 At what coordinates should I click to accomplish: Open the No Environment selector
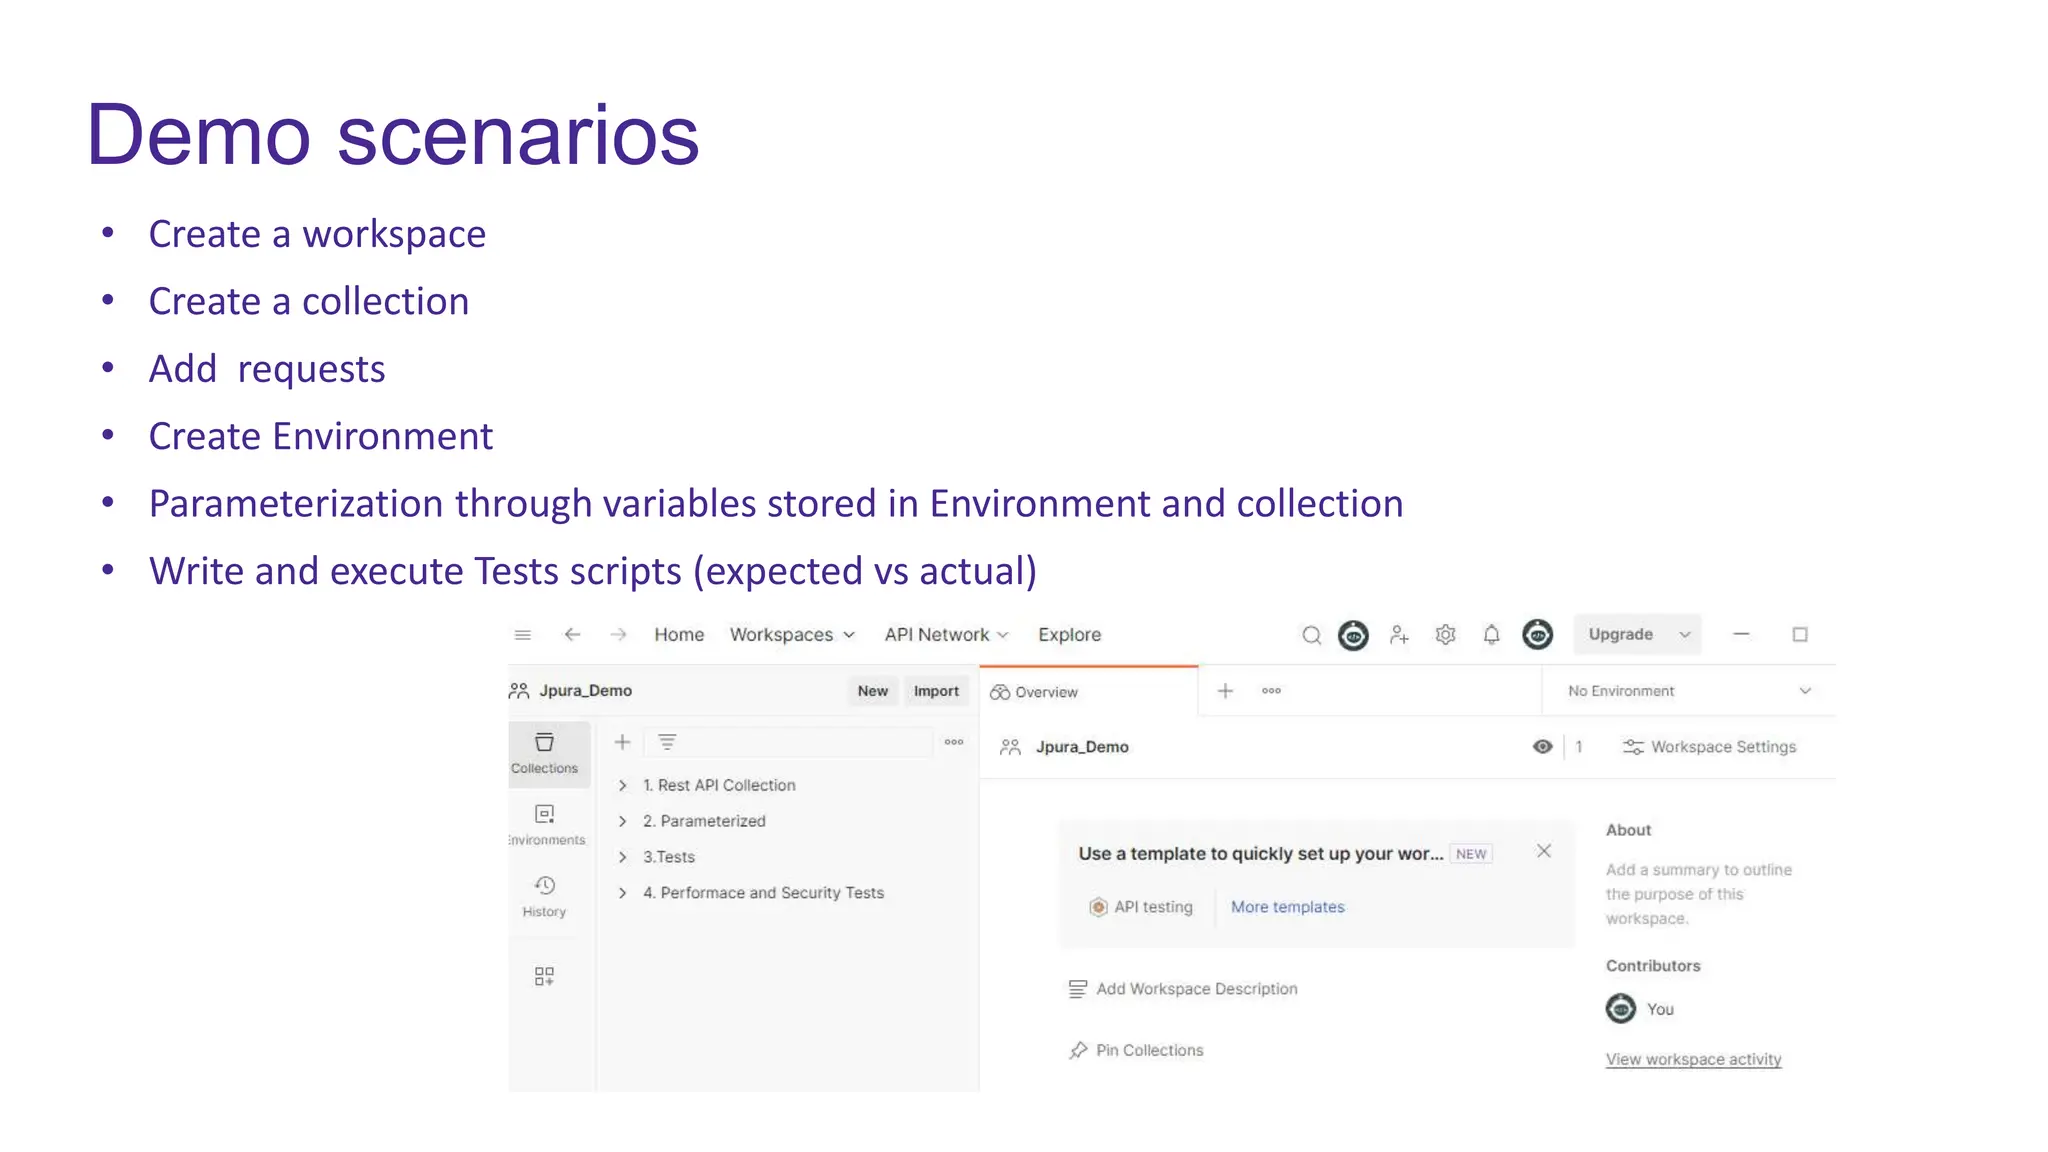pos(1689,691)
